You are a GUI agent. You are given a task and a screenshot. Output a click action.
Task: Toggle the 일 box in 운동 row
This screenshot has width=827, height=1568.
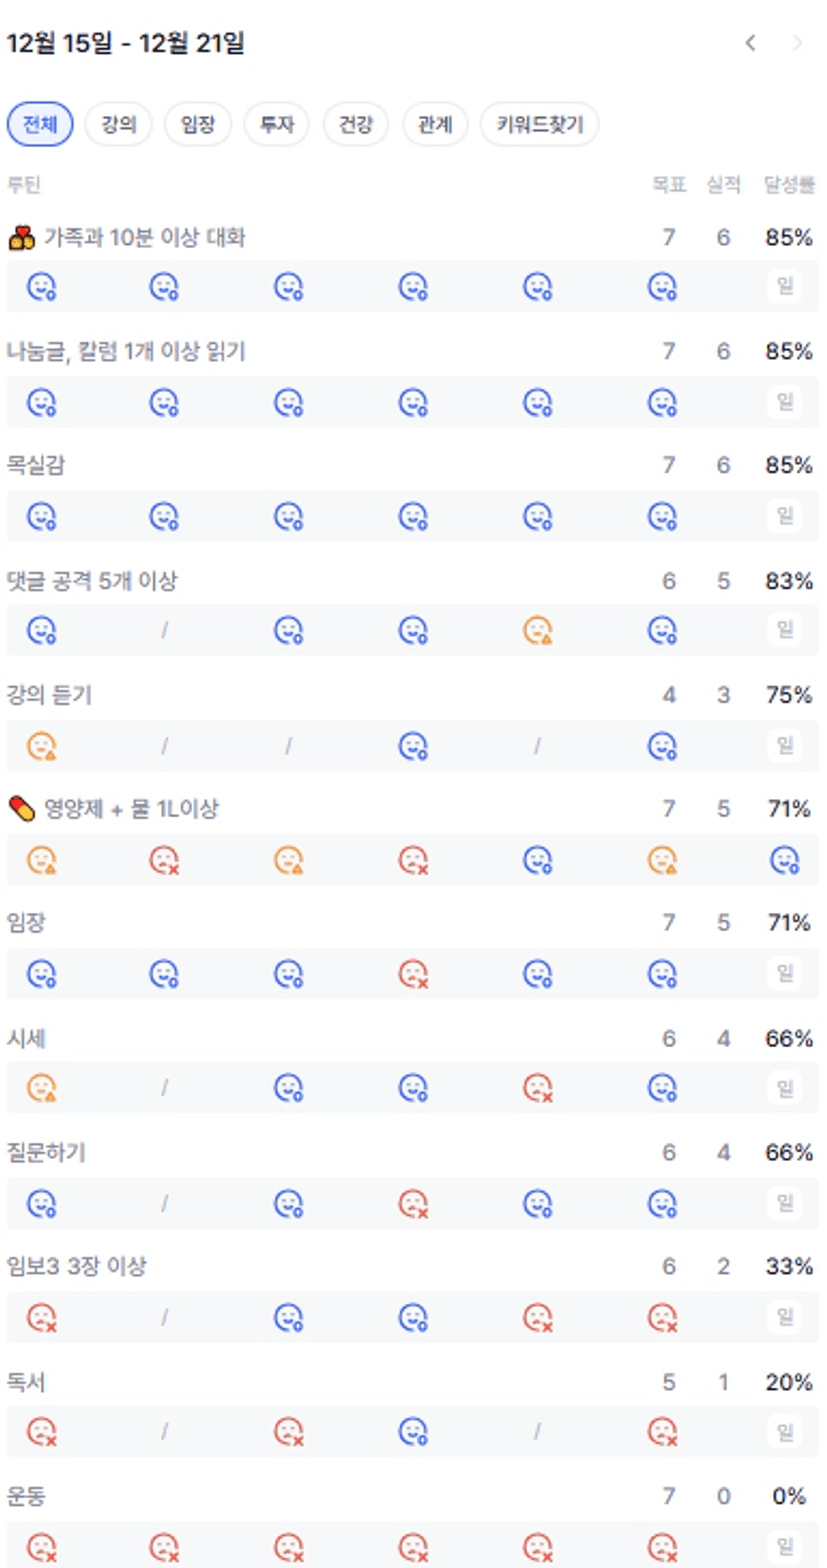tap(785, 1545)
